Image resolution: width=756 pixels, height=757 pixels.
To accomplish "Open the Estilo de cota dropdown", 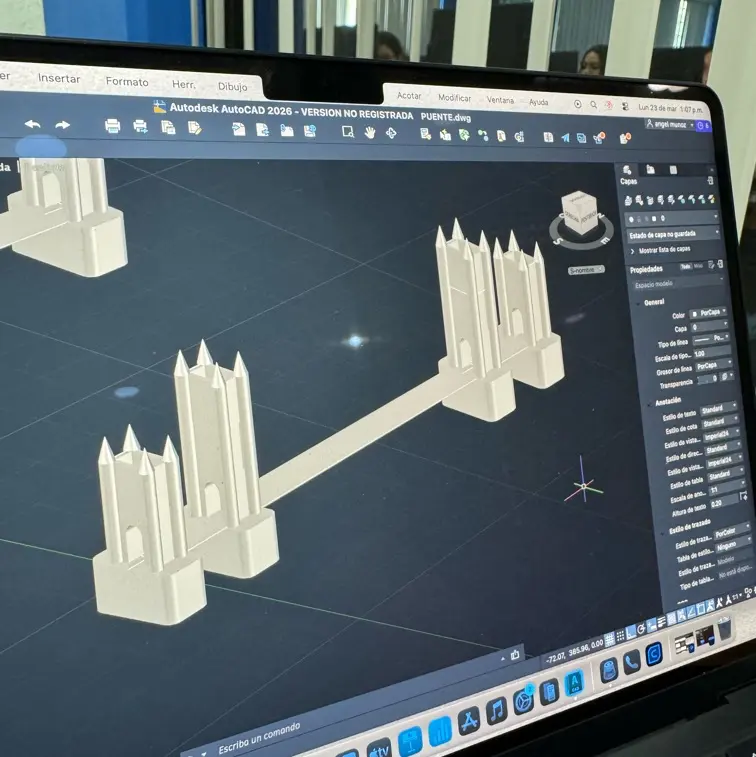I will point(720,422).
